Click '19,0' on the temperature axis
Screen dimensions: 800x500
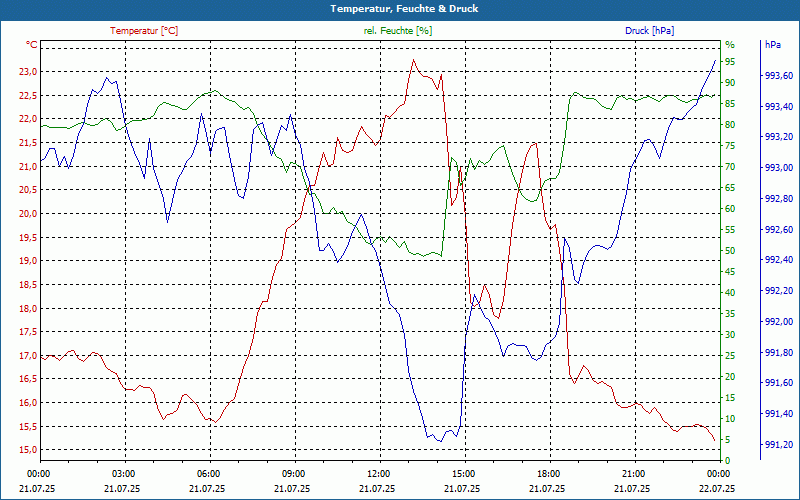click(x=28, y=261)
